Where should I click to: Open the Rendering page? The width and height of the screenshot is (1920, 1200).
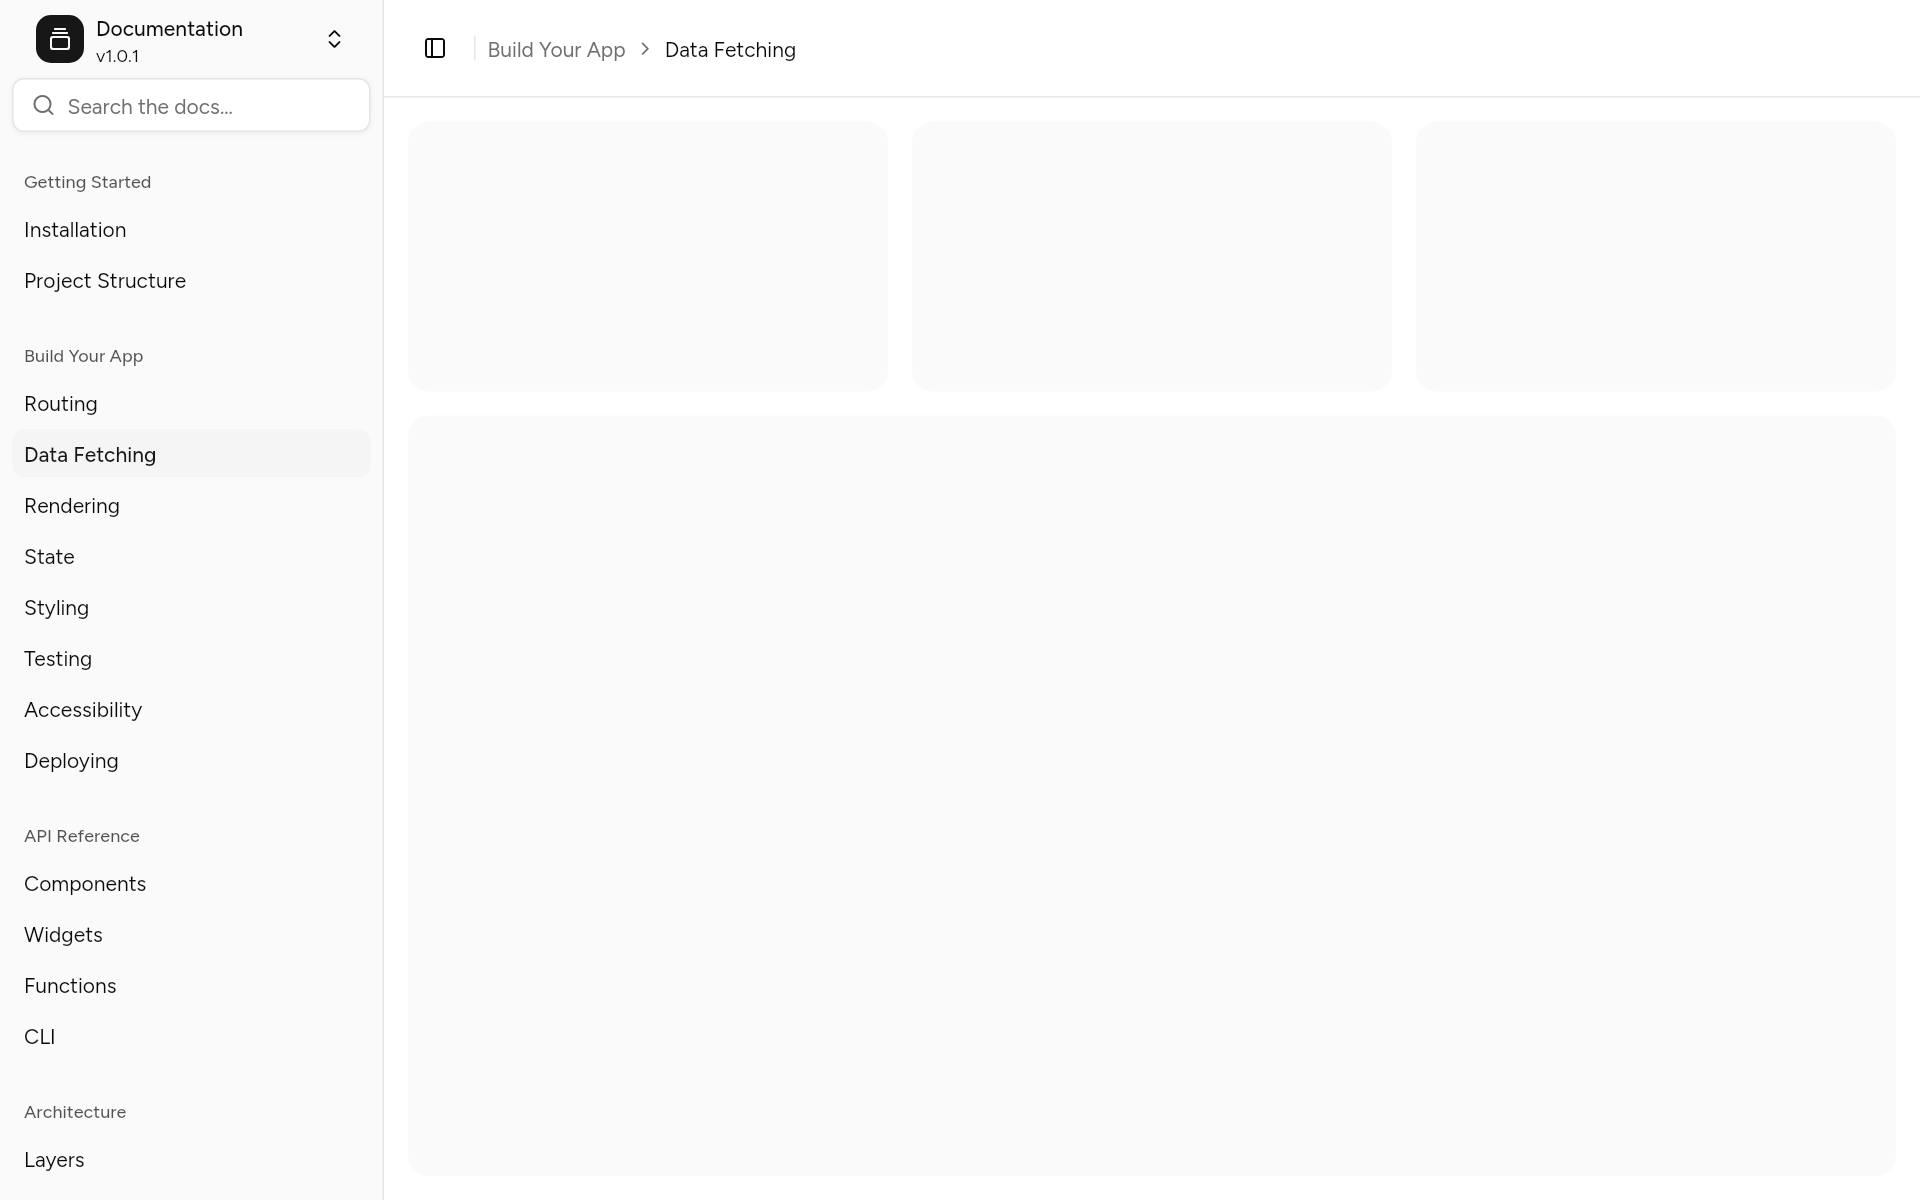pyautogui.click(x=191, y=506)
